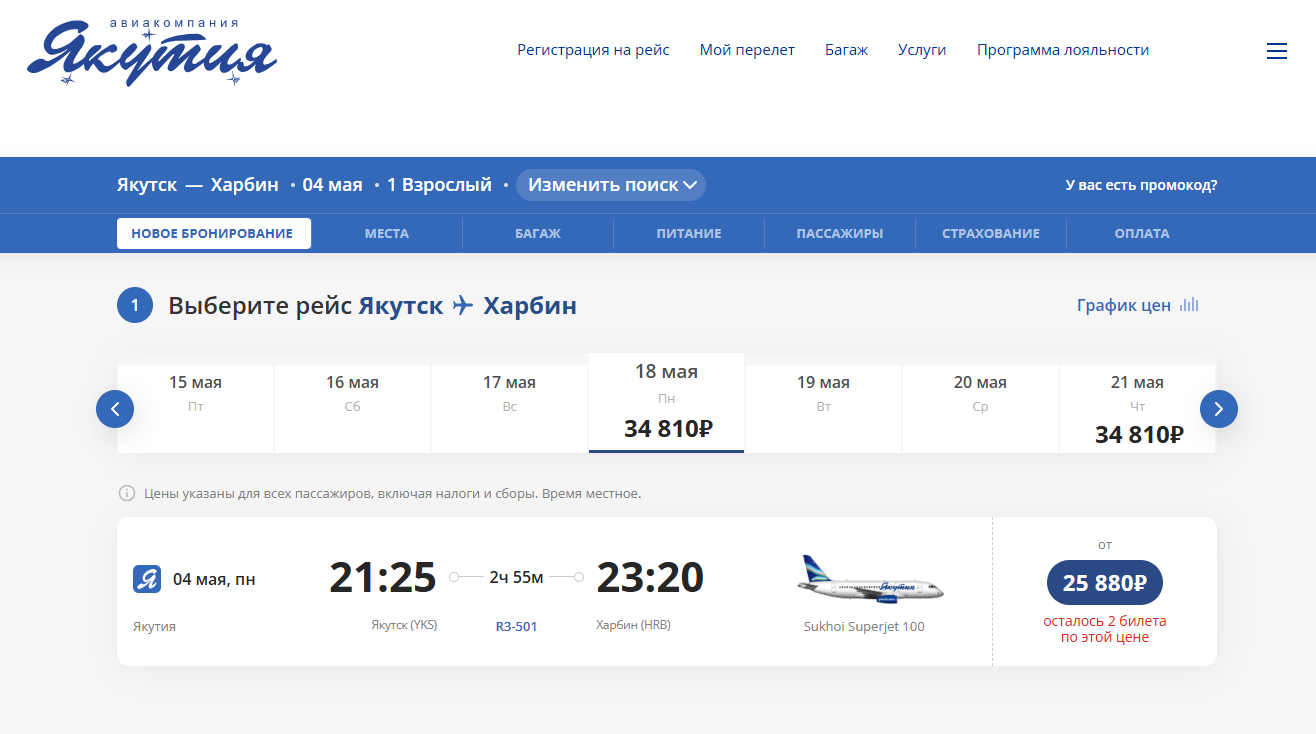Open flight number R3-501 link
1316x734 pixels.
click(516, 627)
